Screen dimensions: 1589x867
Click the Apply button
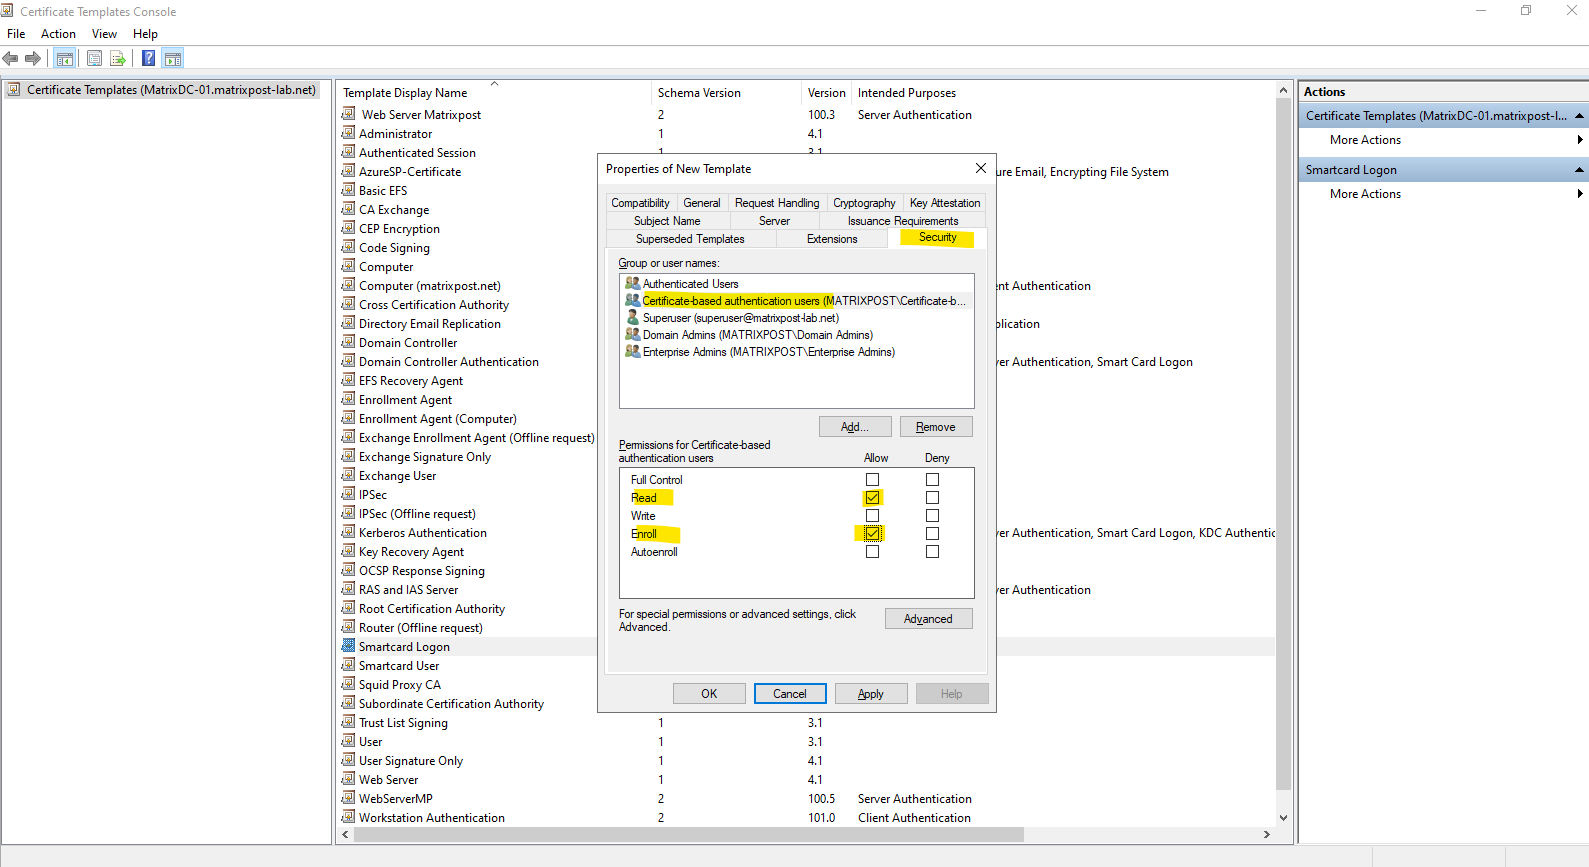coord(871,694)
